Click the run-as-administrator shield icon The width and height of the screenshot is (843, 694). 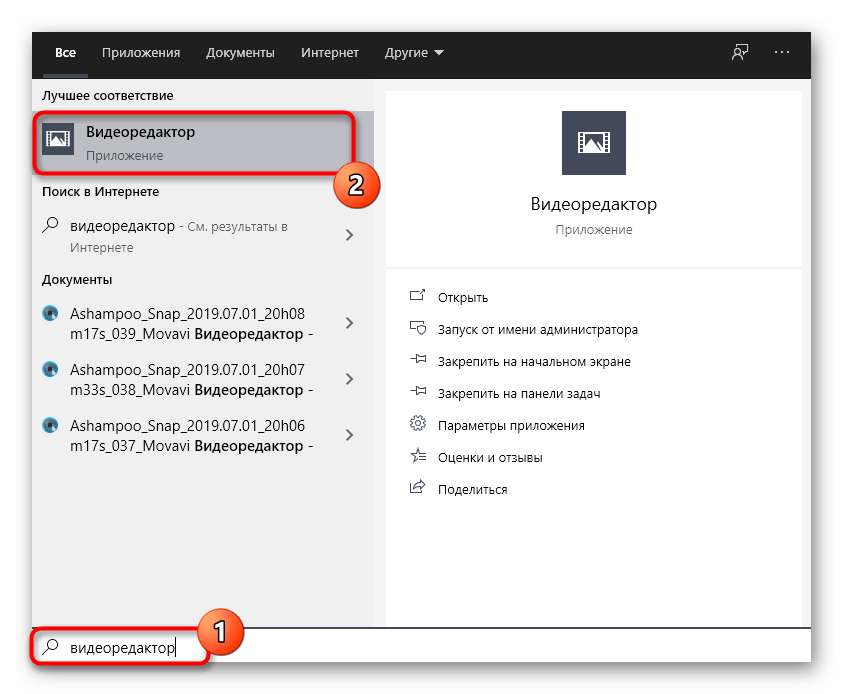[x=418, y=329]
